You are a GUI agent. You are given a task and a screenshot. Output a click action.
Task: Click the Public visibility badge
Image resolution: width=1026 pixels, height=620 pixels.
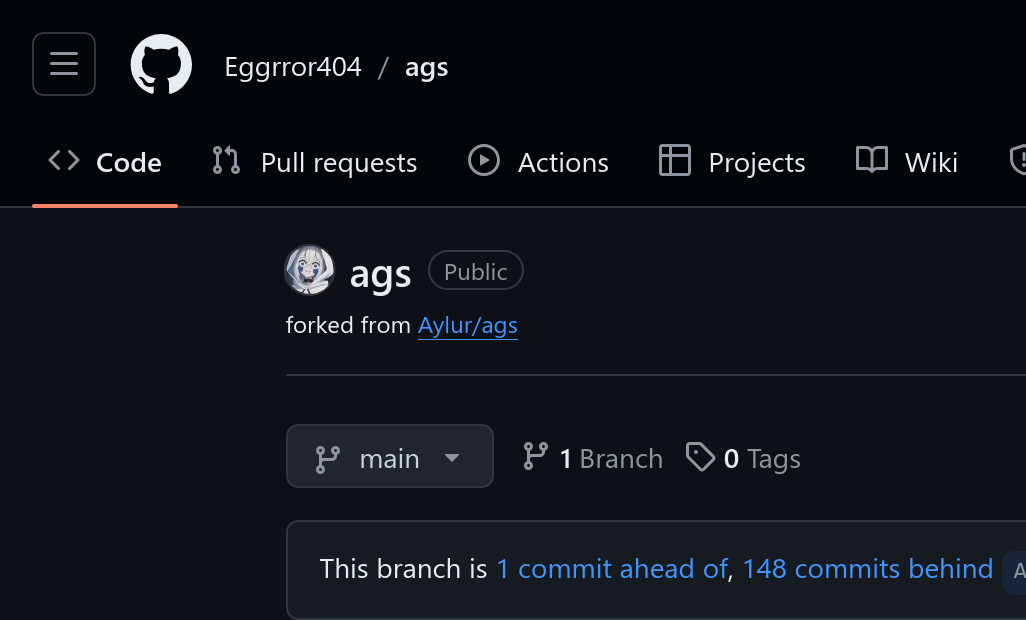pos(475,270)
